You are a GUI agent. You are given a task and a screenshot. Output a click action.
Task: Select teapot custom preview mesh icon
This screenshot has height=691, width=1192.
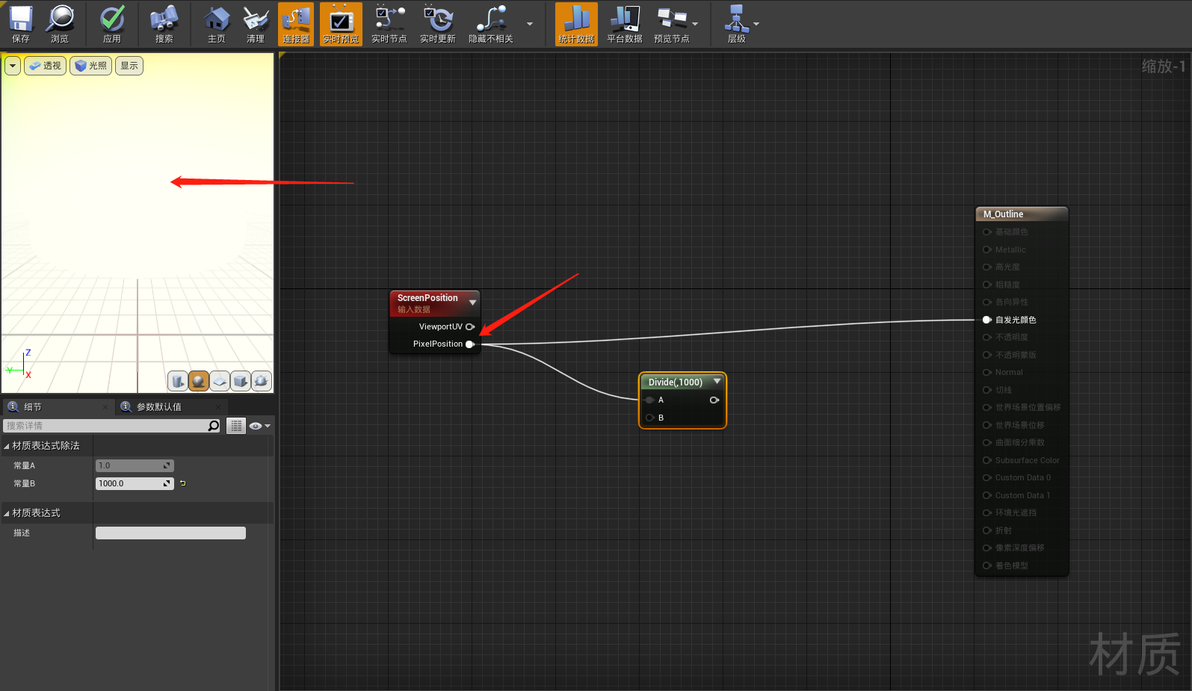click(x=261, y=381)
